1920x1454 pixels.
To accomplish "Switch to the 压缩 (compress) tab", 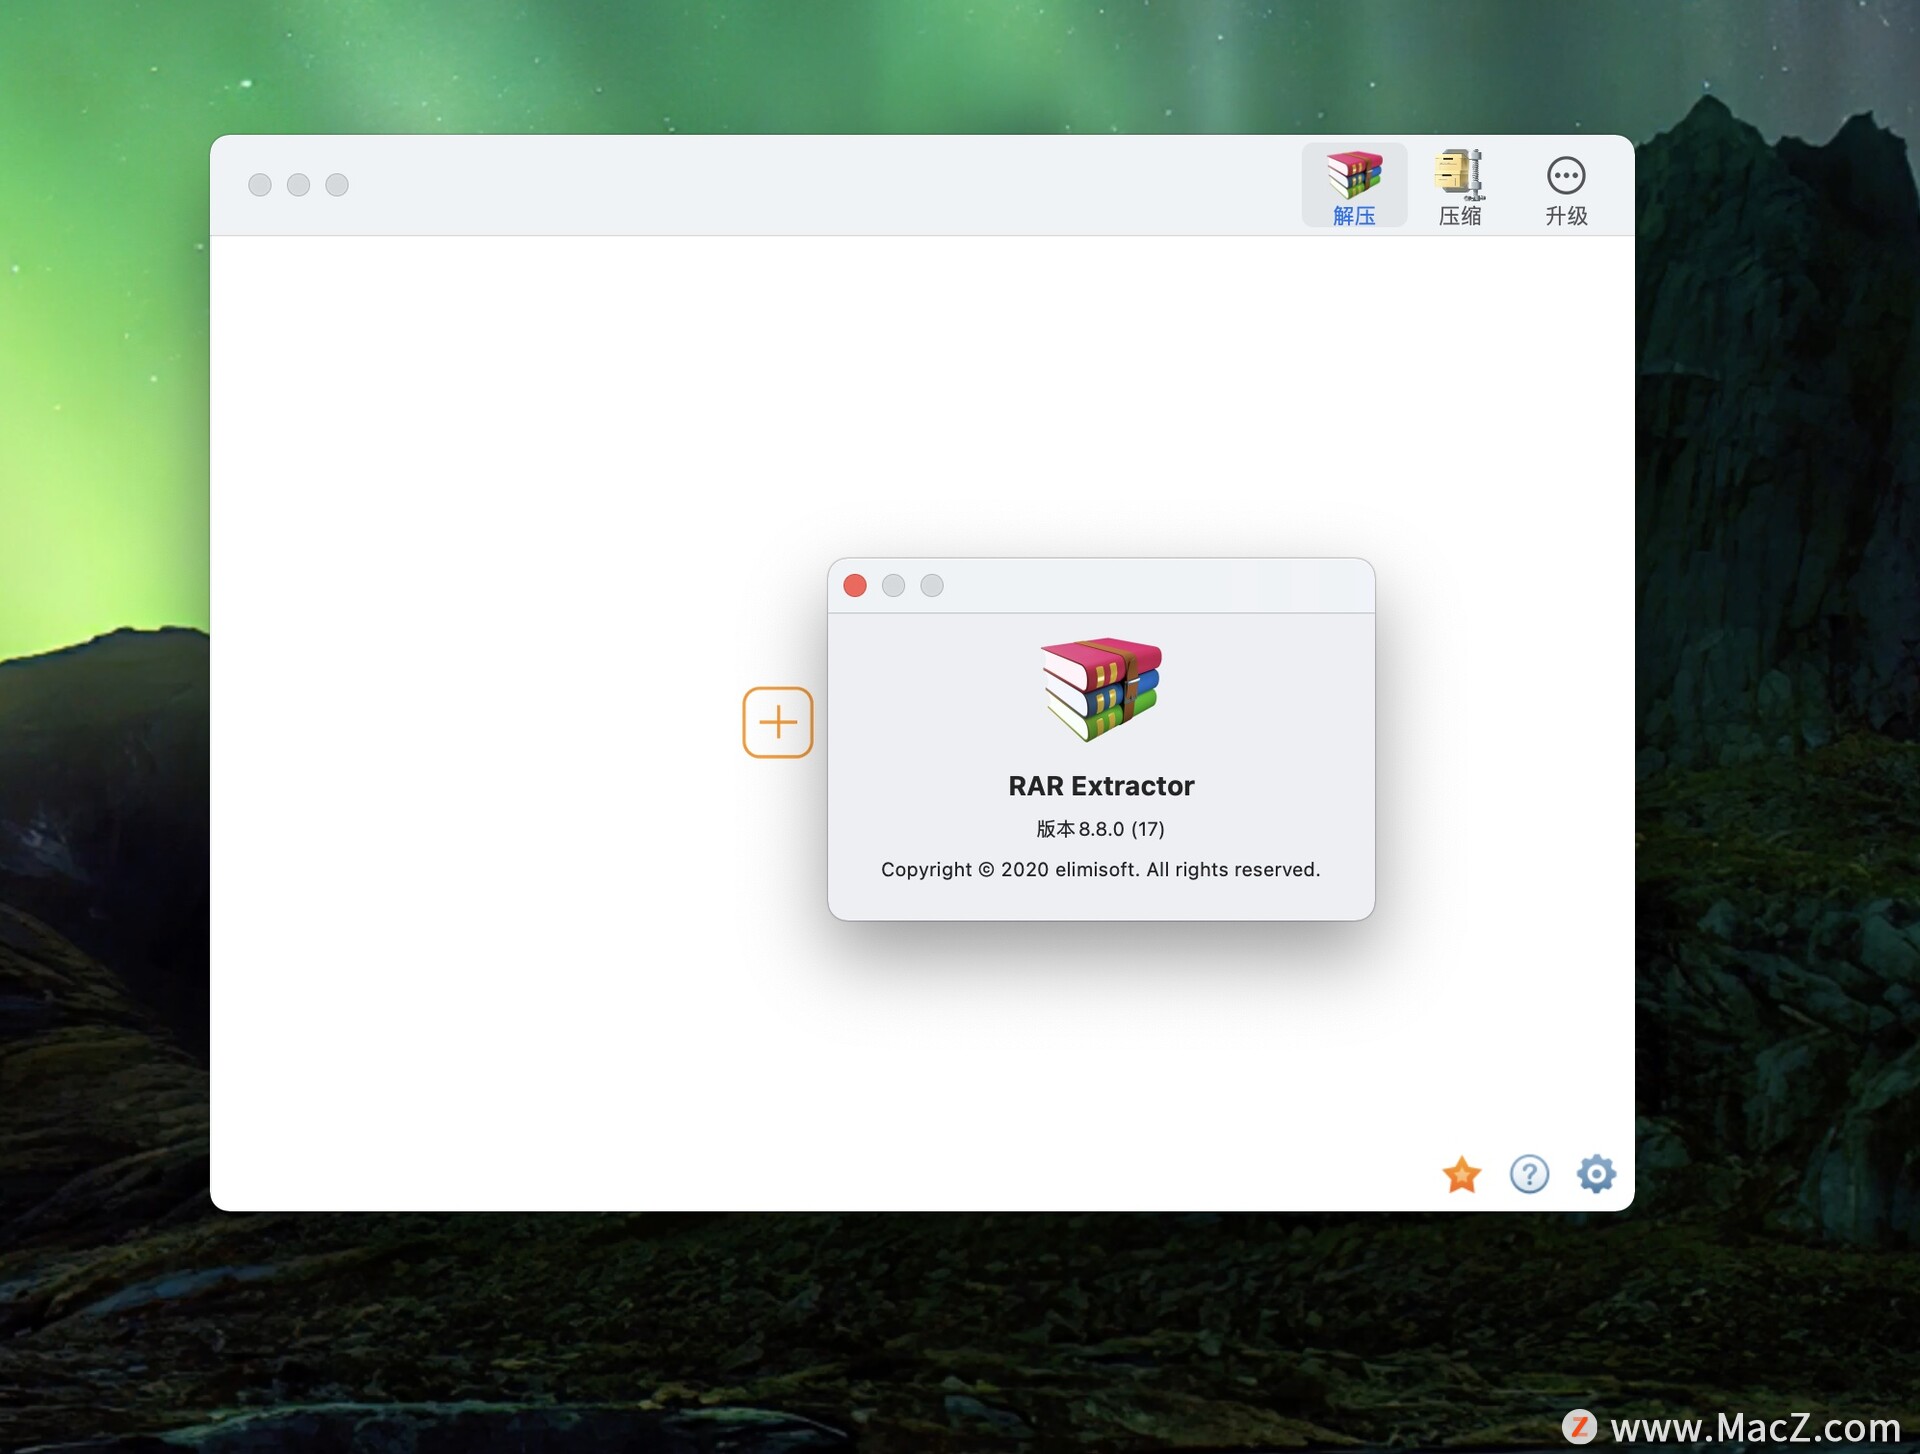I will [x=1460, y=186].
